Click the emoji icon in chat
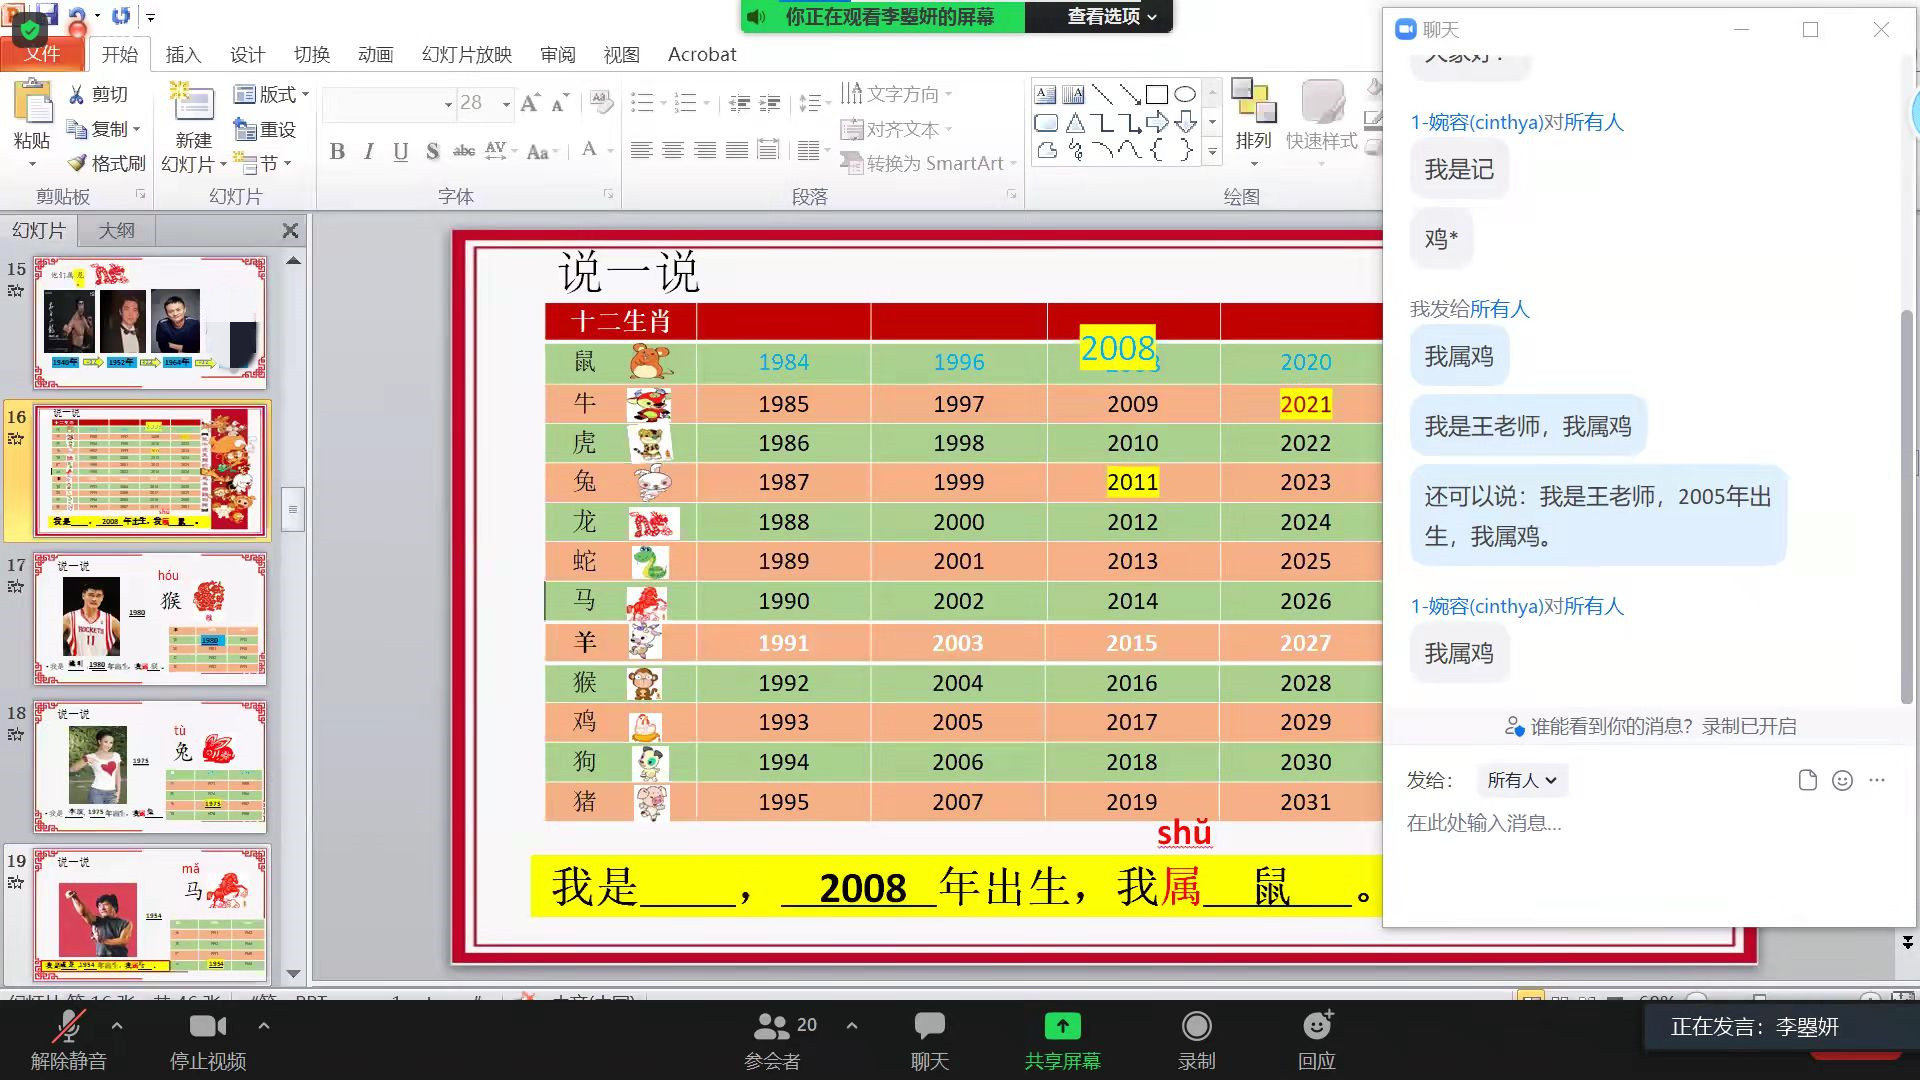 1842,781
